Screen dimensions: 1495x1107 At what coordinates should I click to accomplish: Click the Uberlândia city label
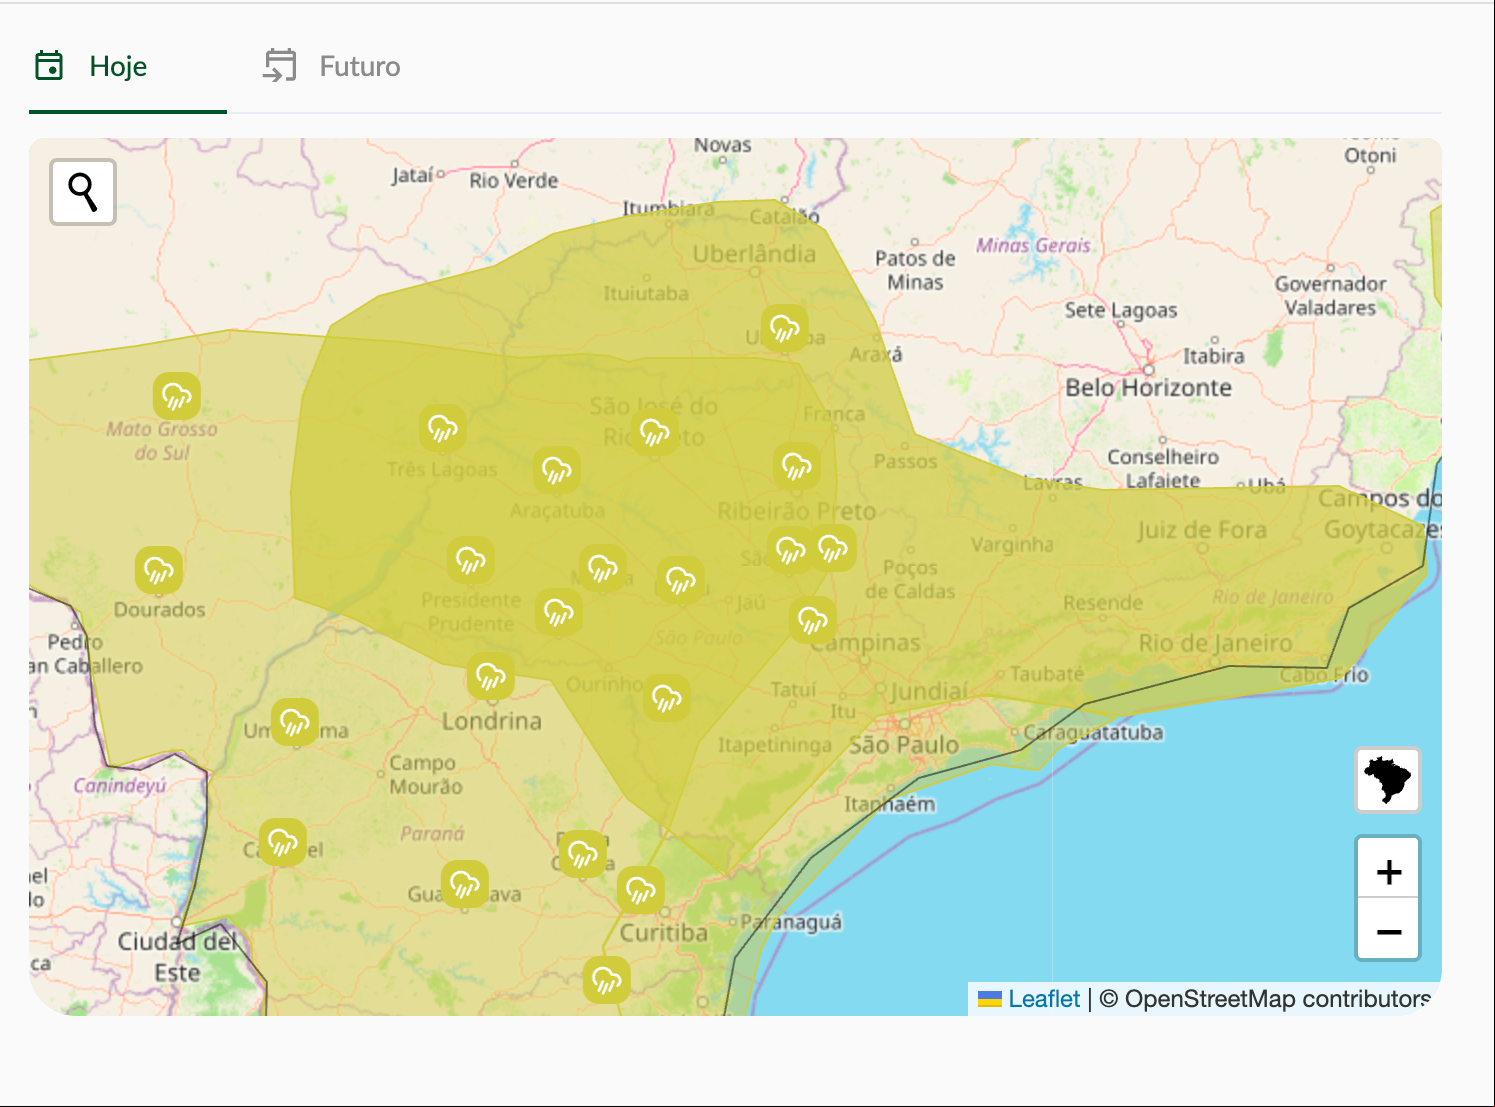tap(754, 254)
